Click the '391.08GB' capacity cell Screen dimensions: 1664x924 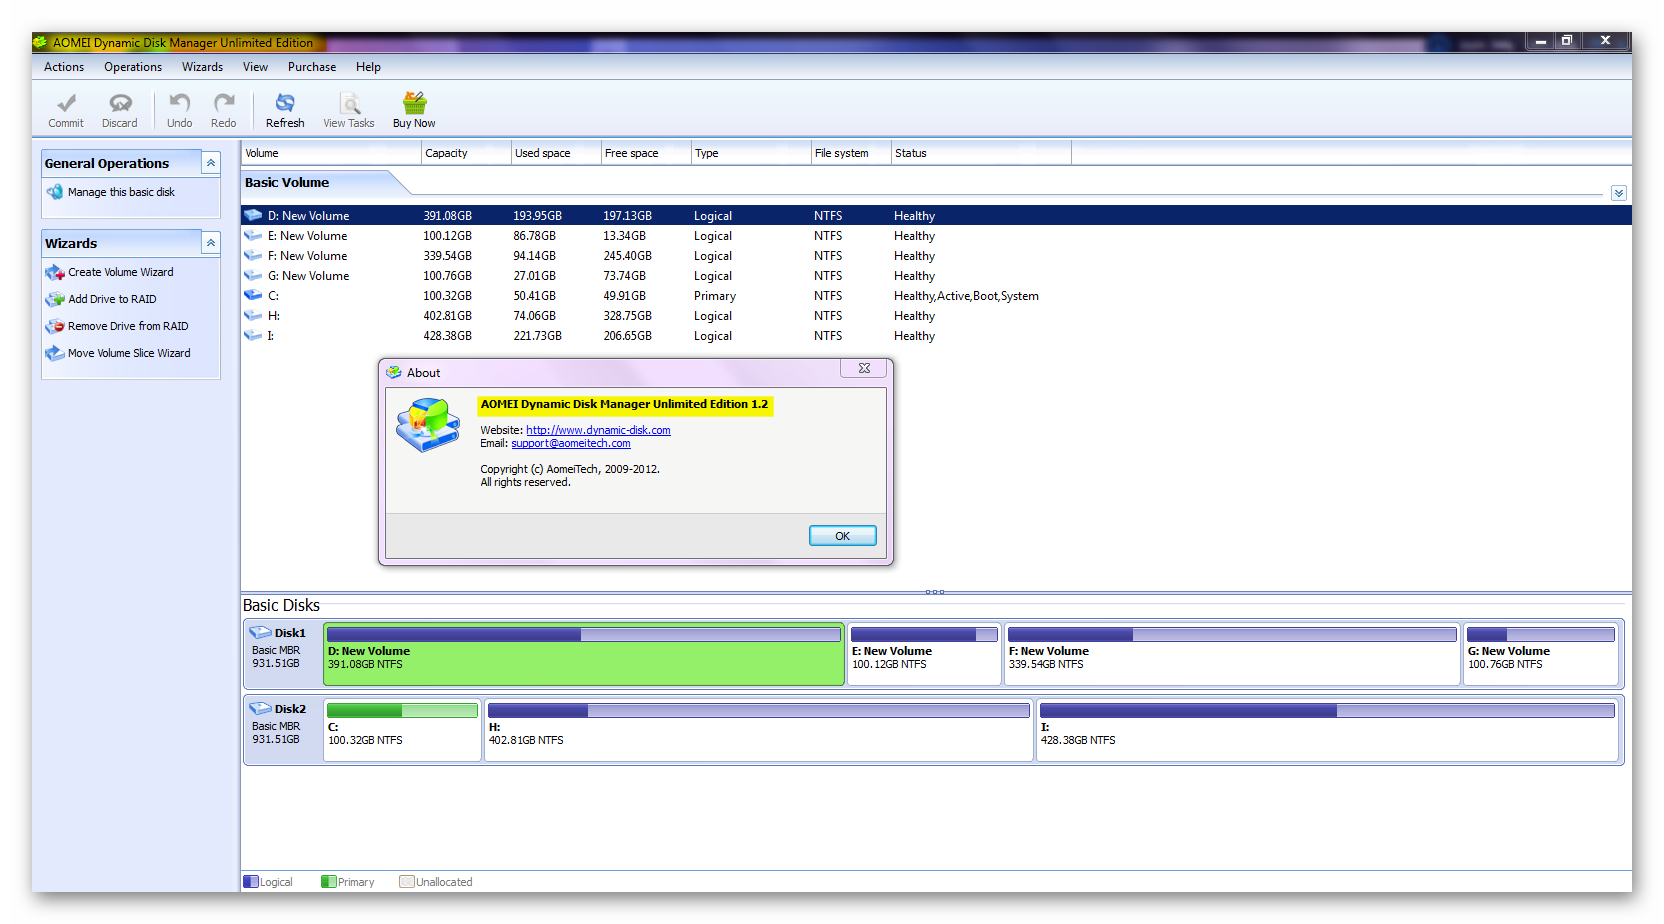pos(447,216)
